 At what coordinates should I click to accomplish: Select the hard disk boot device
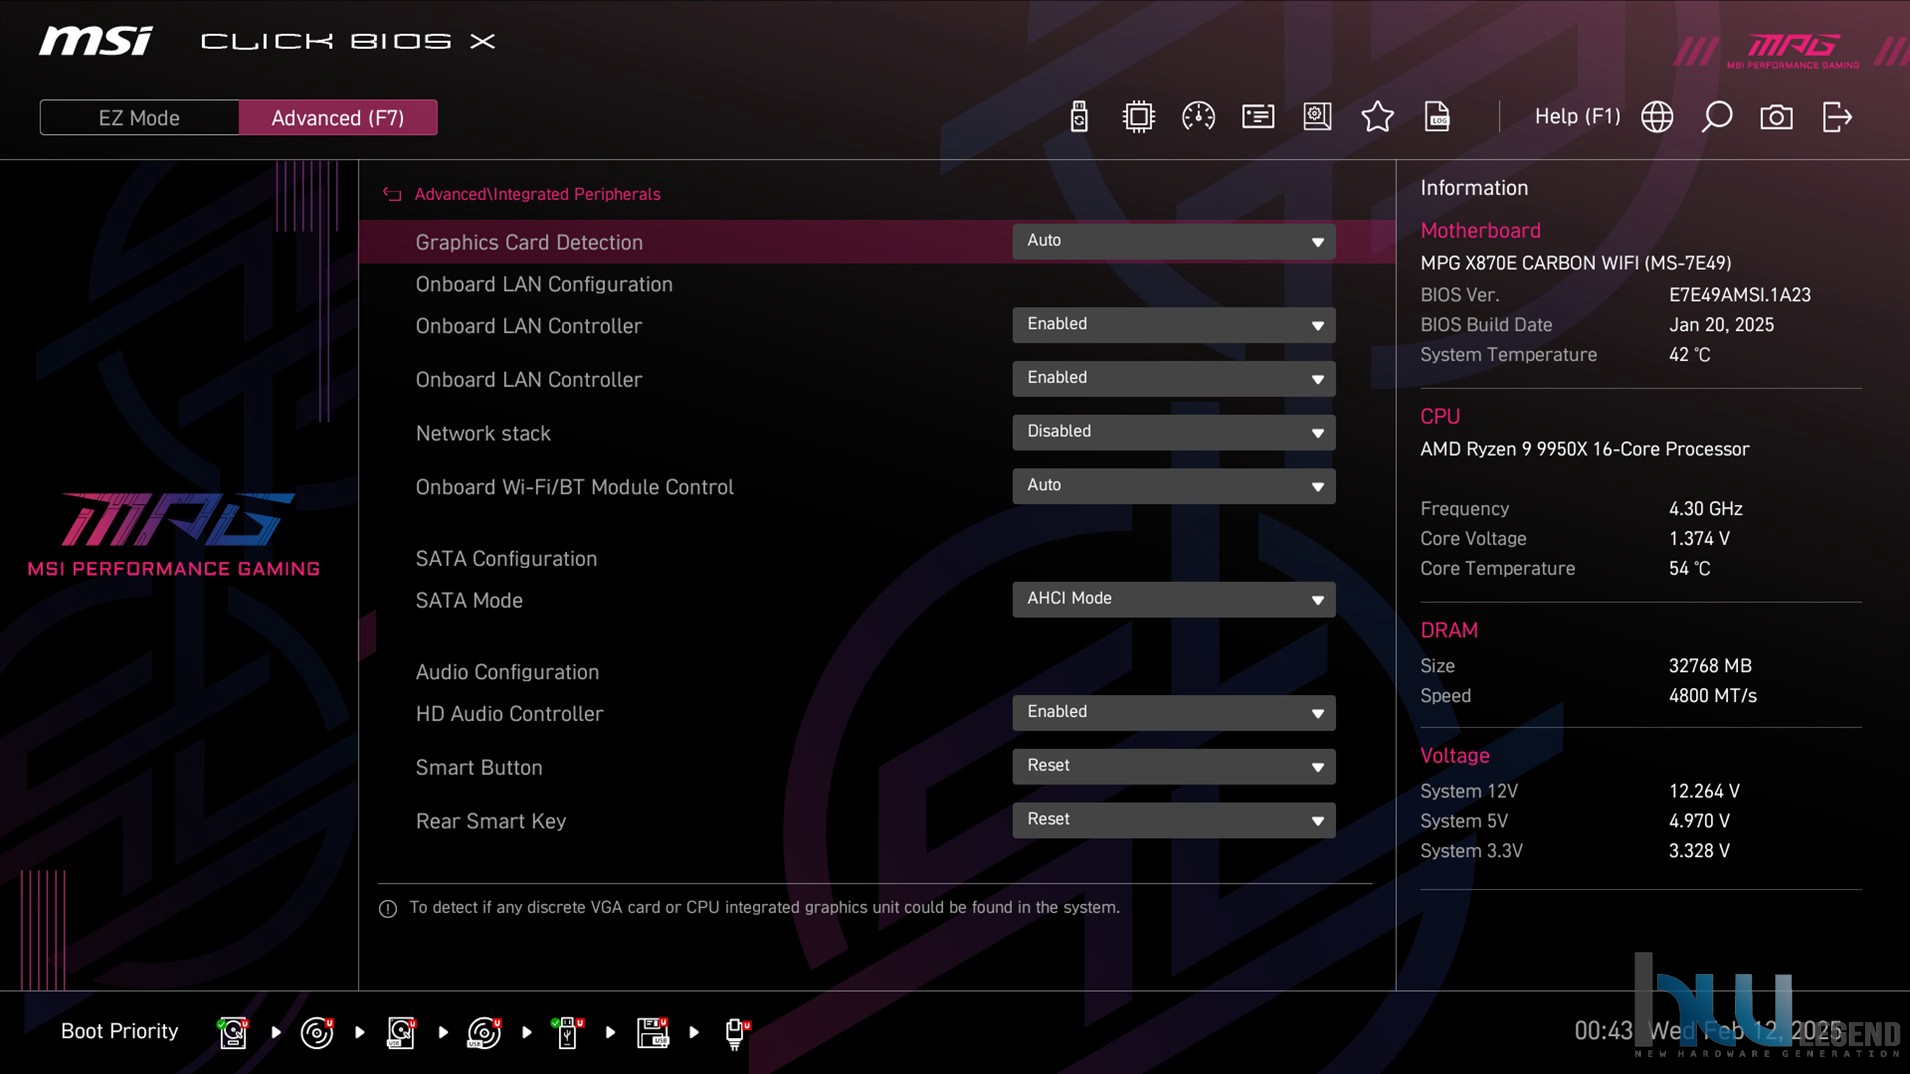(233, 1032)
